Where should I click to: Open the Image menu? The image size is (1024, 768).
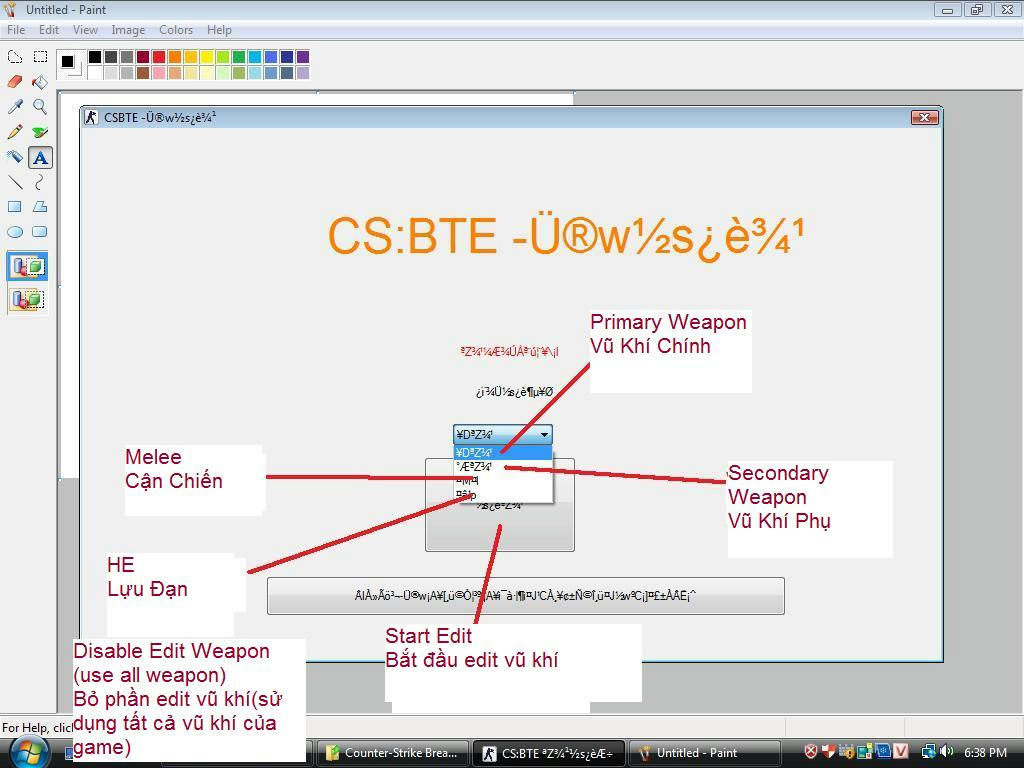(x=128, y=30)
